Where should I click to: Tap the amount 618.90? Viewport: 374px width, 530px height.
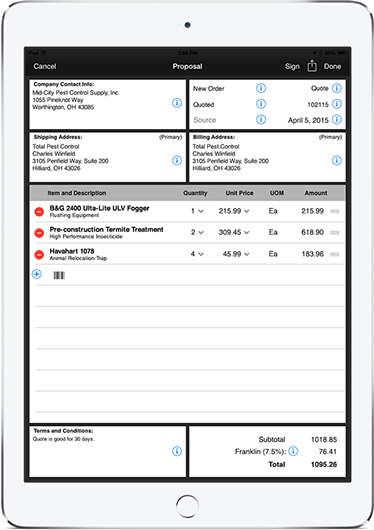click(x=312, y=232)
